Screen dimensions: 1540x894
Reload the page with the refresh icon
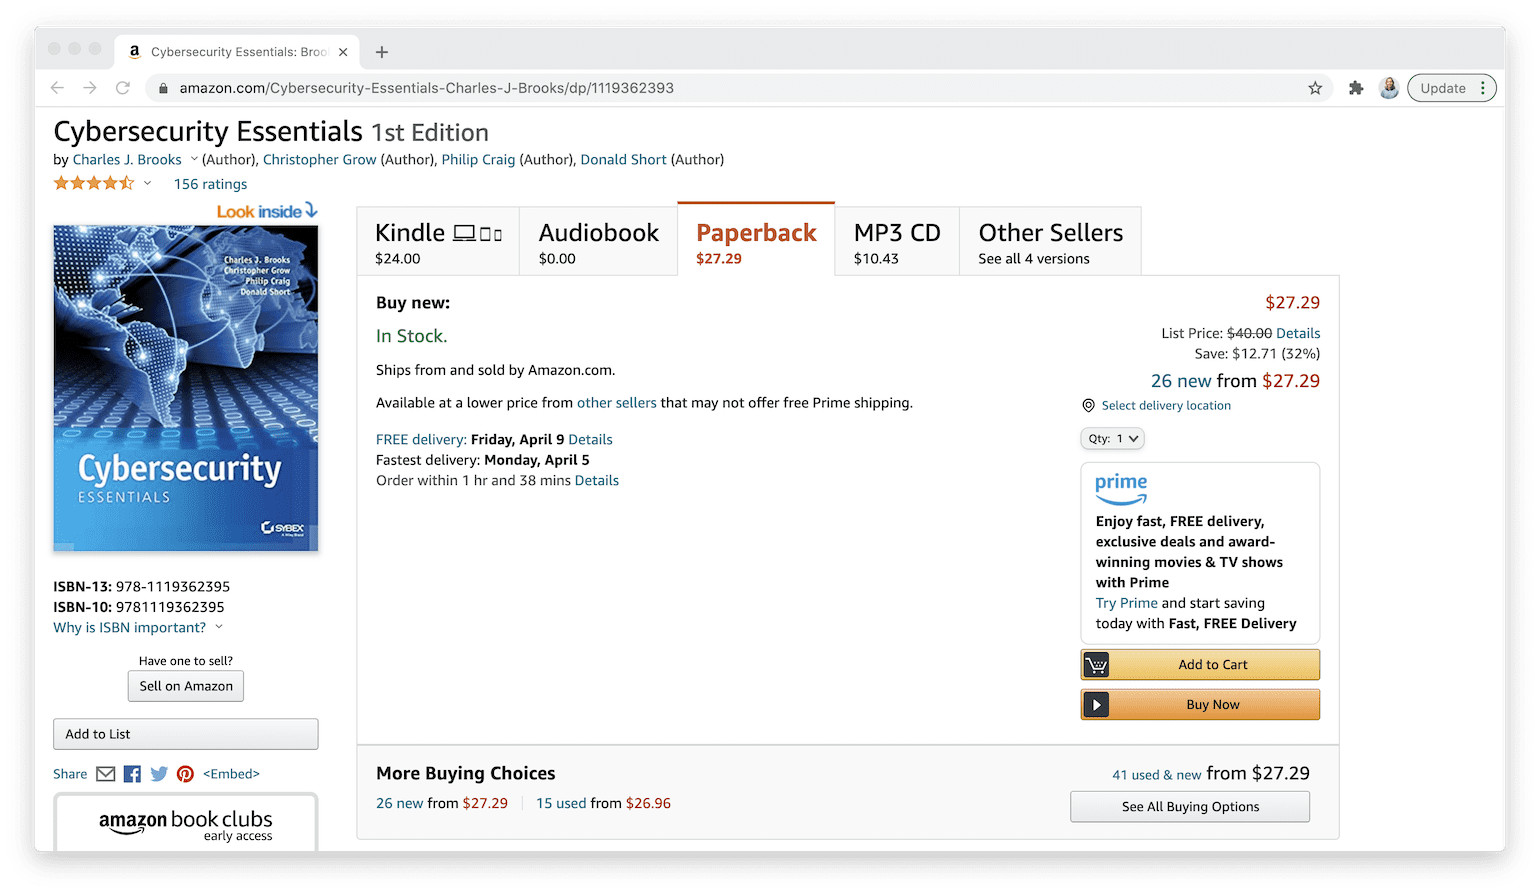[x=123, y=88]
